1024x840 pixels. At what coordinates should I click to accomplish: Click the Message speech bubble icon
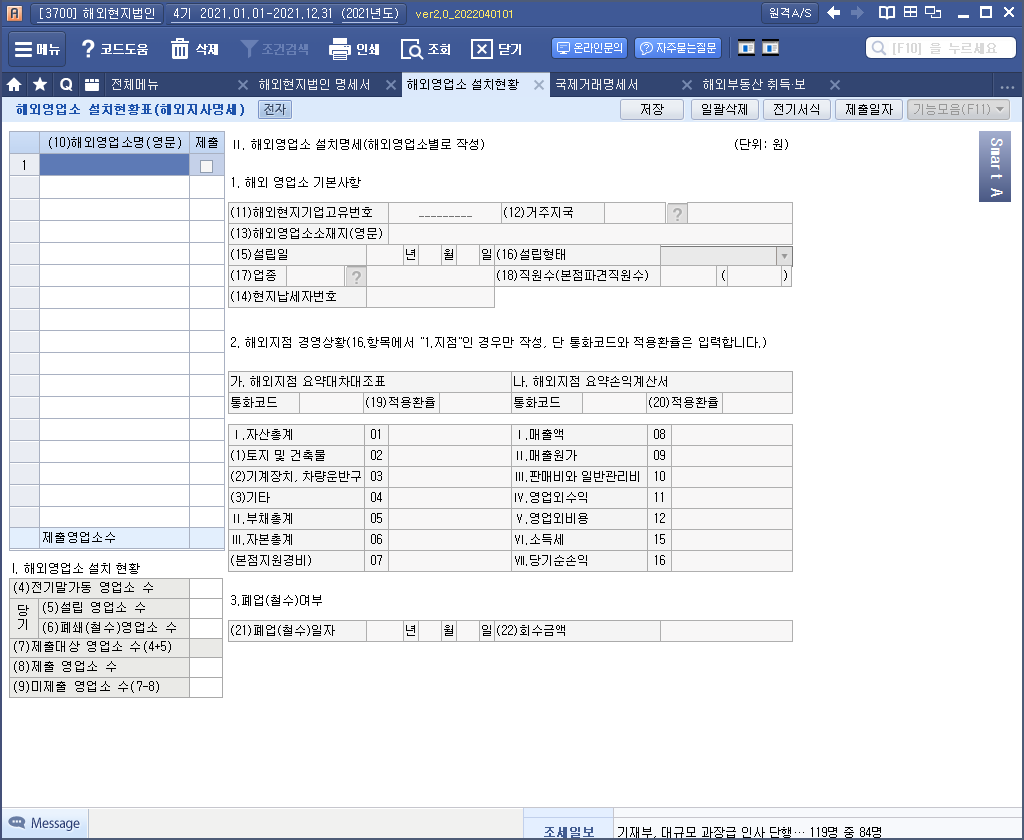point(16,822)
